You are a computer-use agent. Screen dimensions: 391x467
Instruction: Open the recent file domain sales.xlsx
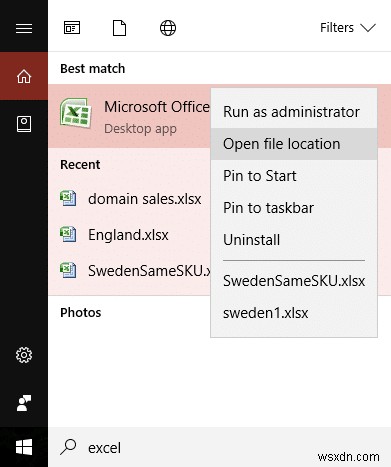130,199
